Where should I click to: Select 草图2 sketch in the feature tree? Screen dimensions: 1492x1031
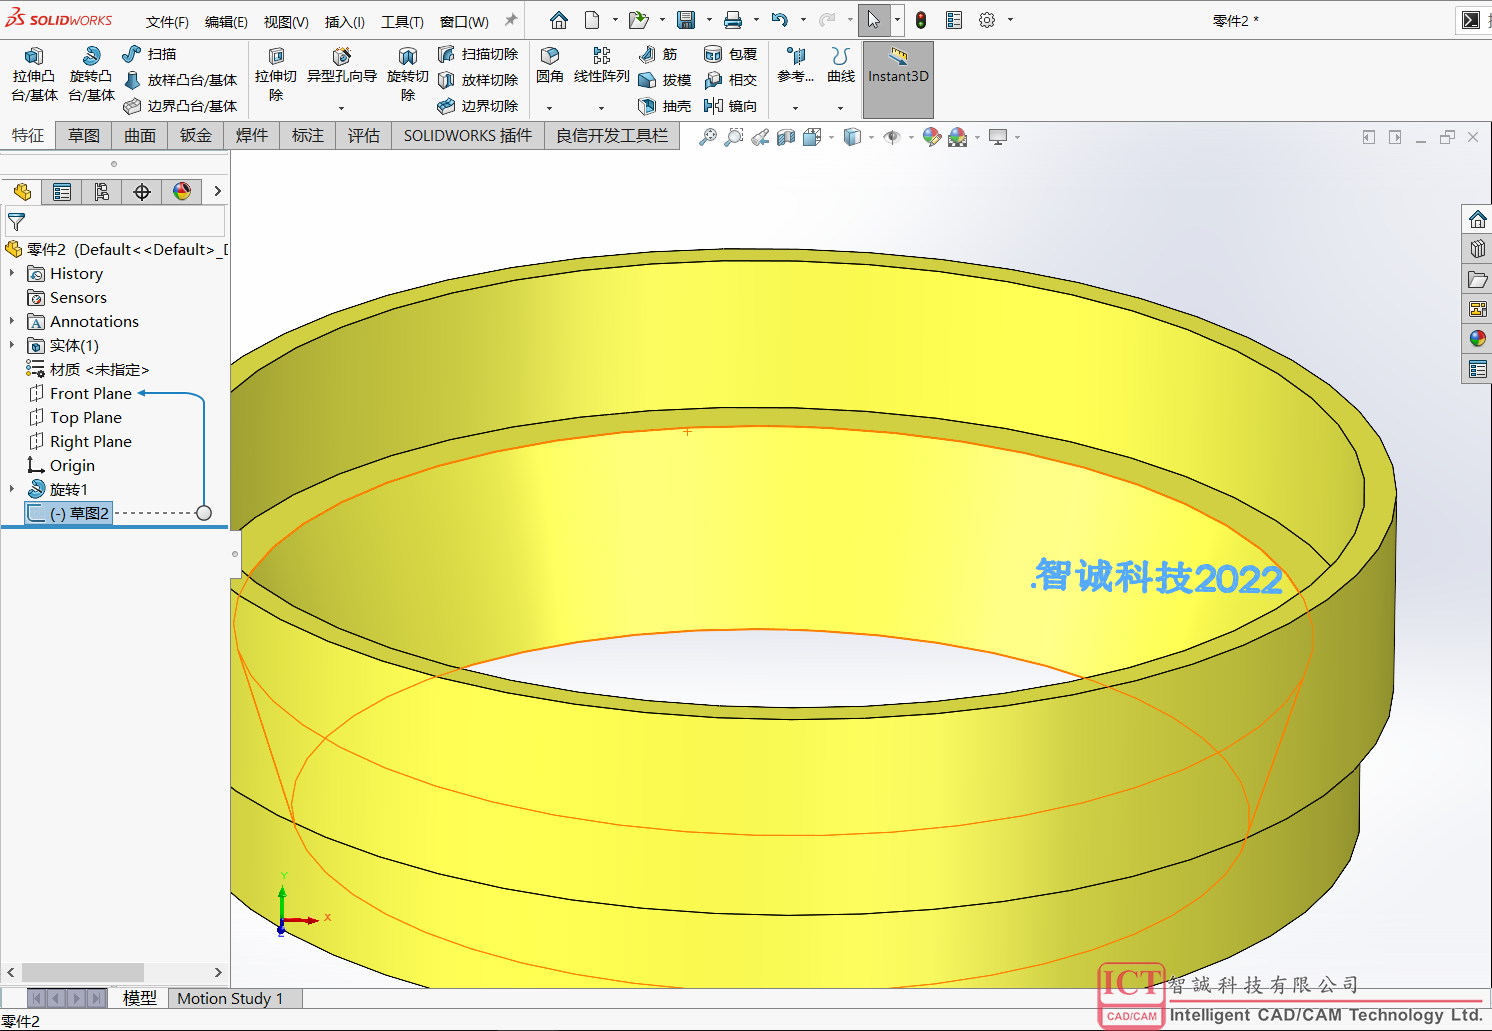(x=68, y=513)
